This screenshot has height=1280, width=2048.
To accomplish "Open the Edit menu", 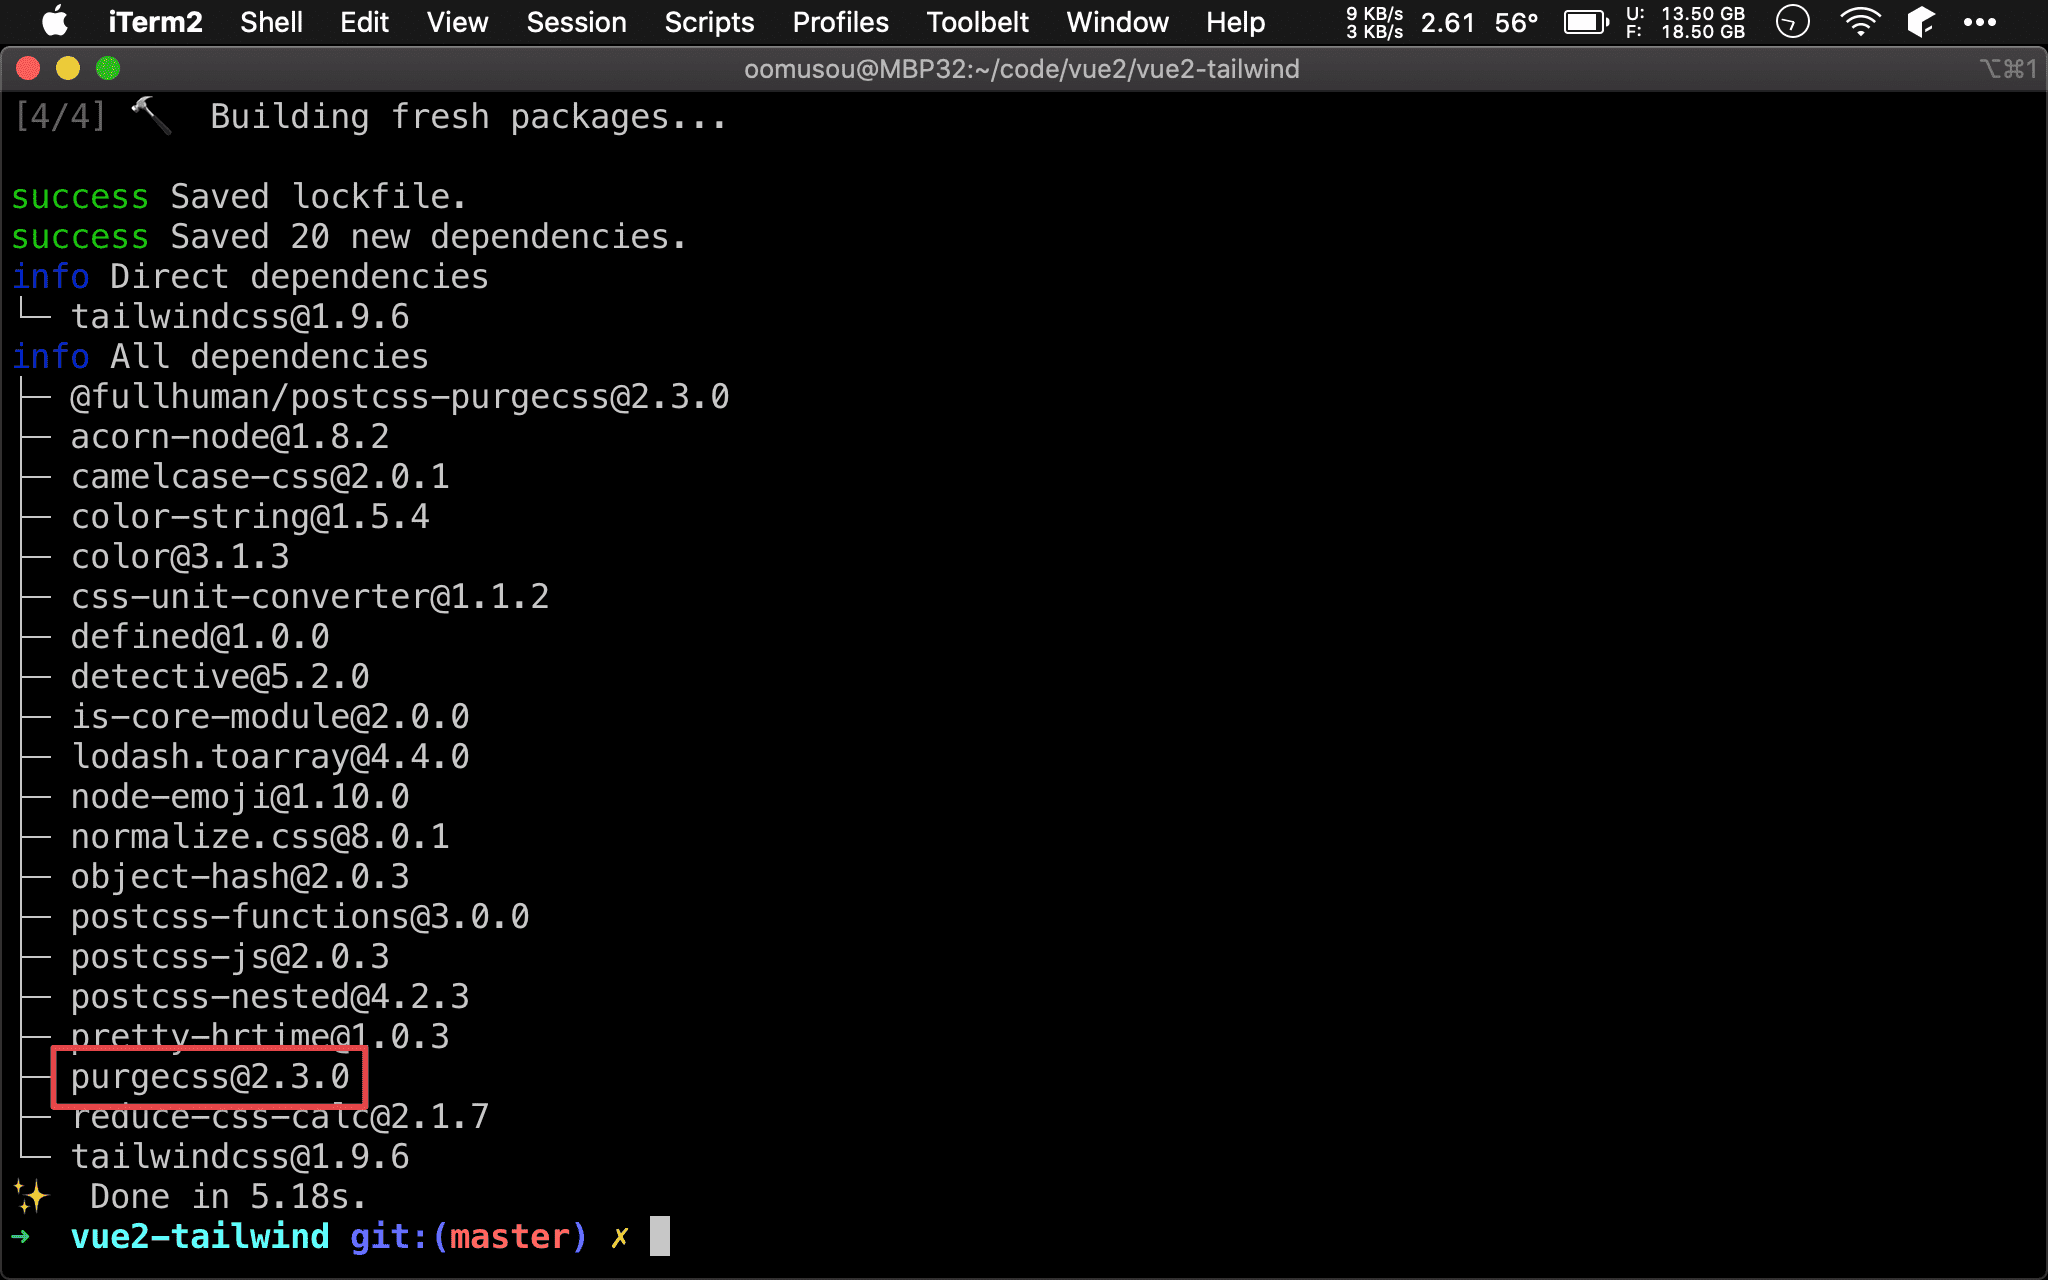I will (x=364, y=22).
